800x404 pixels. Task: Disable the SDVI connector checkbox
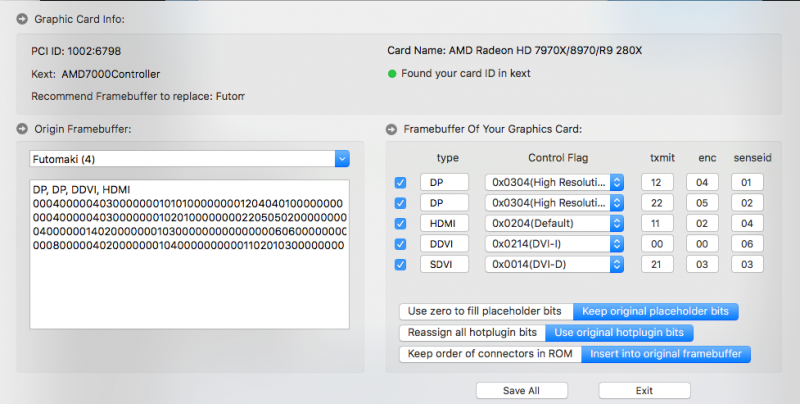(401, 264)
